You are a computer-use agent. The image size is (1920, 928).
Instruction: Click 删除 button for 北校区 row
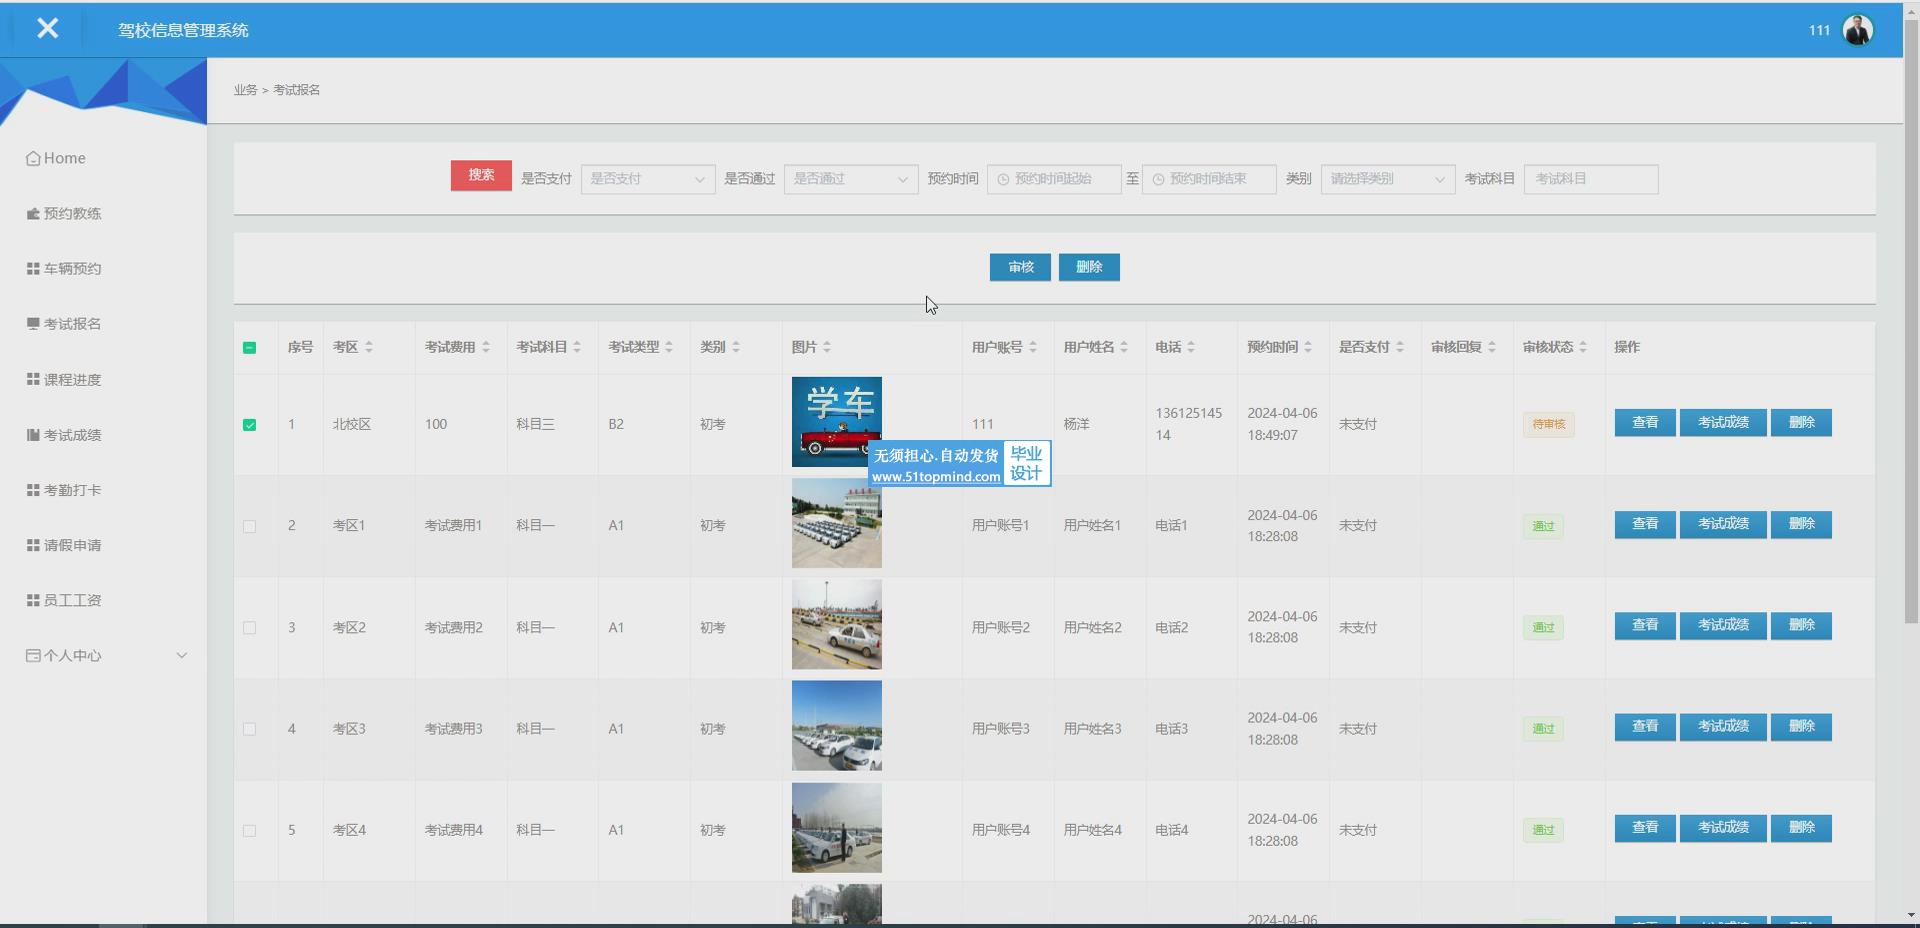click(1801, 422)
